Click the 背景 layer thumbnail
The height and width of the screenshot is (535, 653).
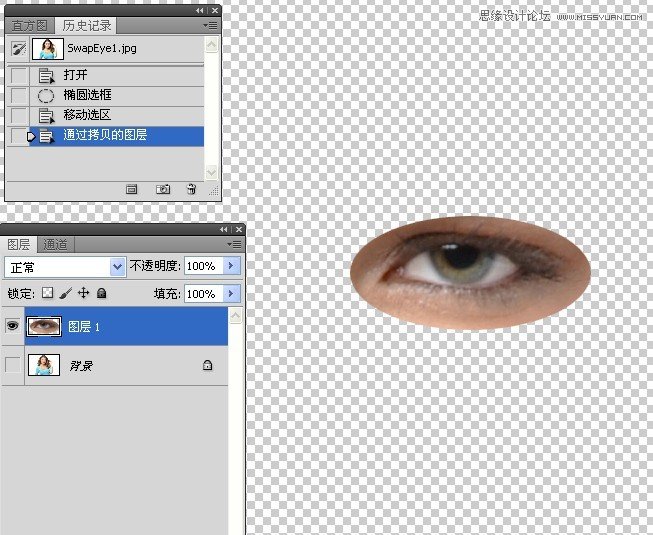click(44, 365)
